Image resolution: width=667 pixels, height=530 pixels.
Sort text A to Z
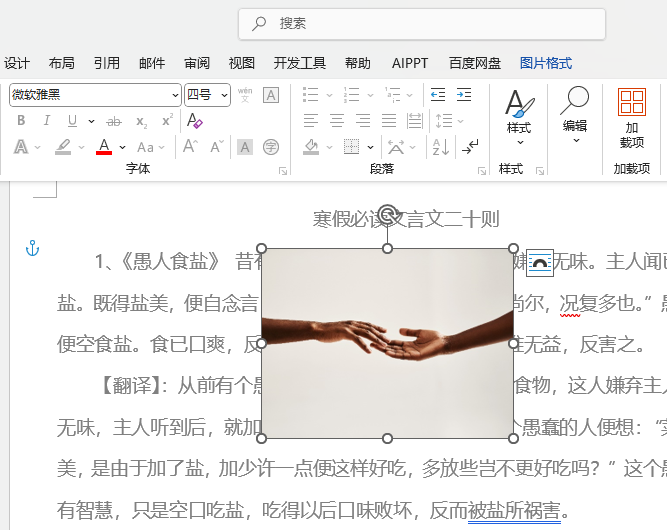click(x=441, y=147)
